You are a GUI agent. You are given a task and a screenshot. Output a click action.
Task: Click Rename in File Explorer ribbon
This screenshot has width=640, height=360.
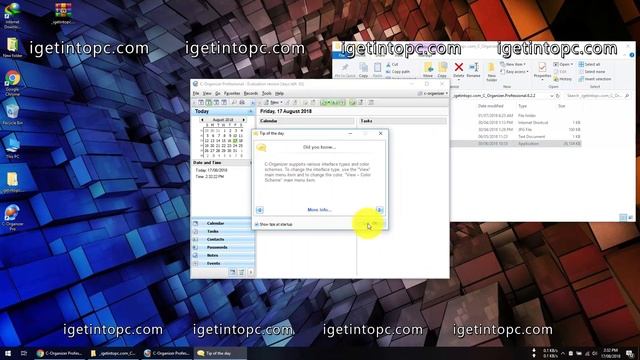pos(473,70)
